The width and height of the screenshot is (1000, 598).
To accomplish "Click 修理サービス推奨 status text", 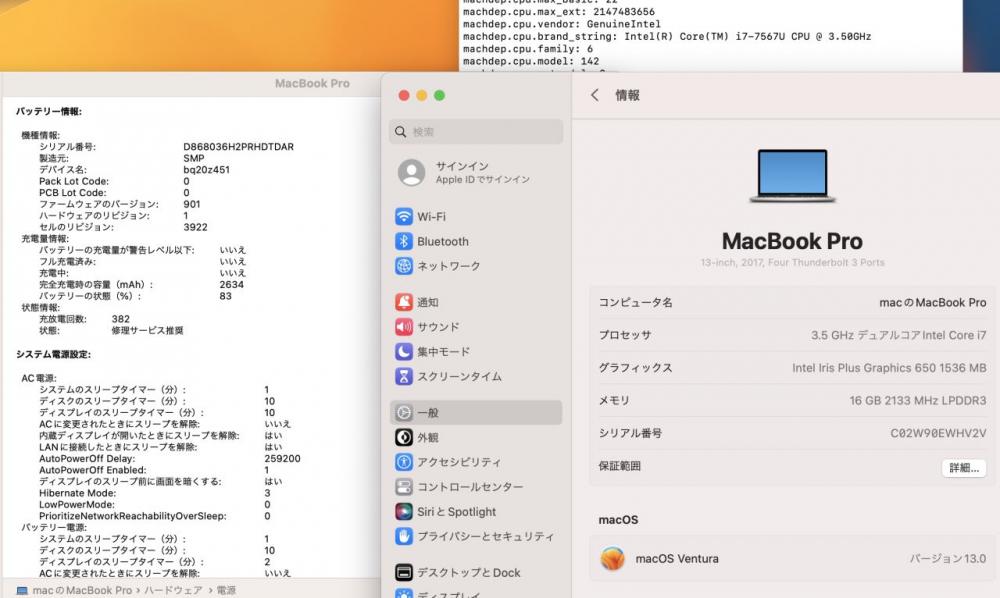I will tap(147, 330).
